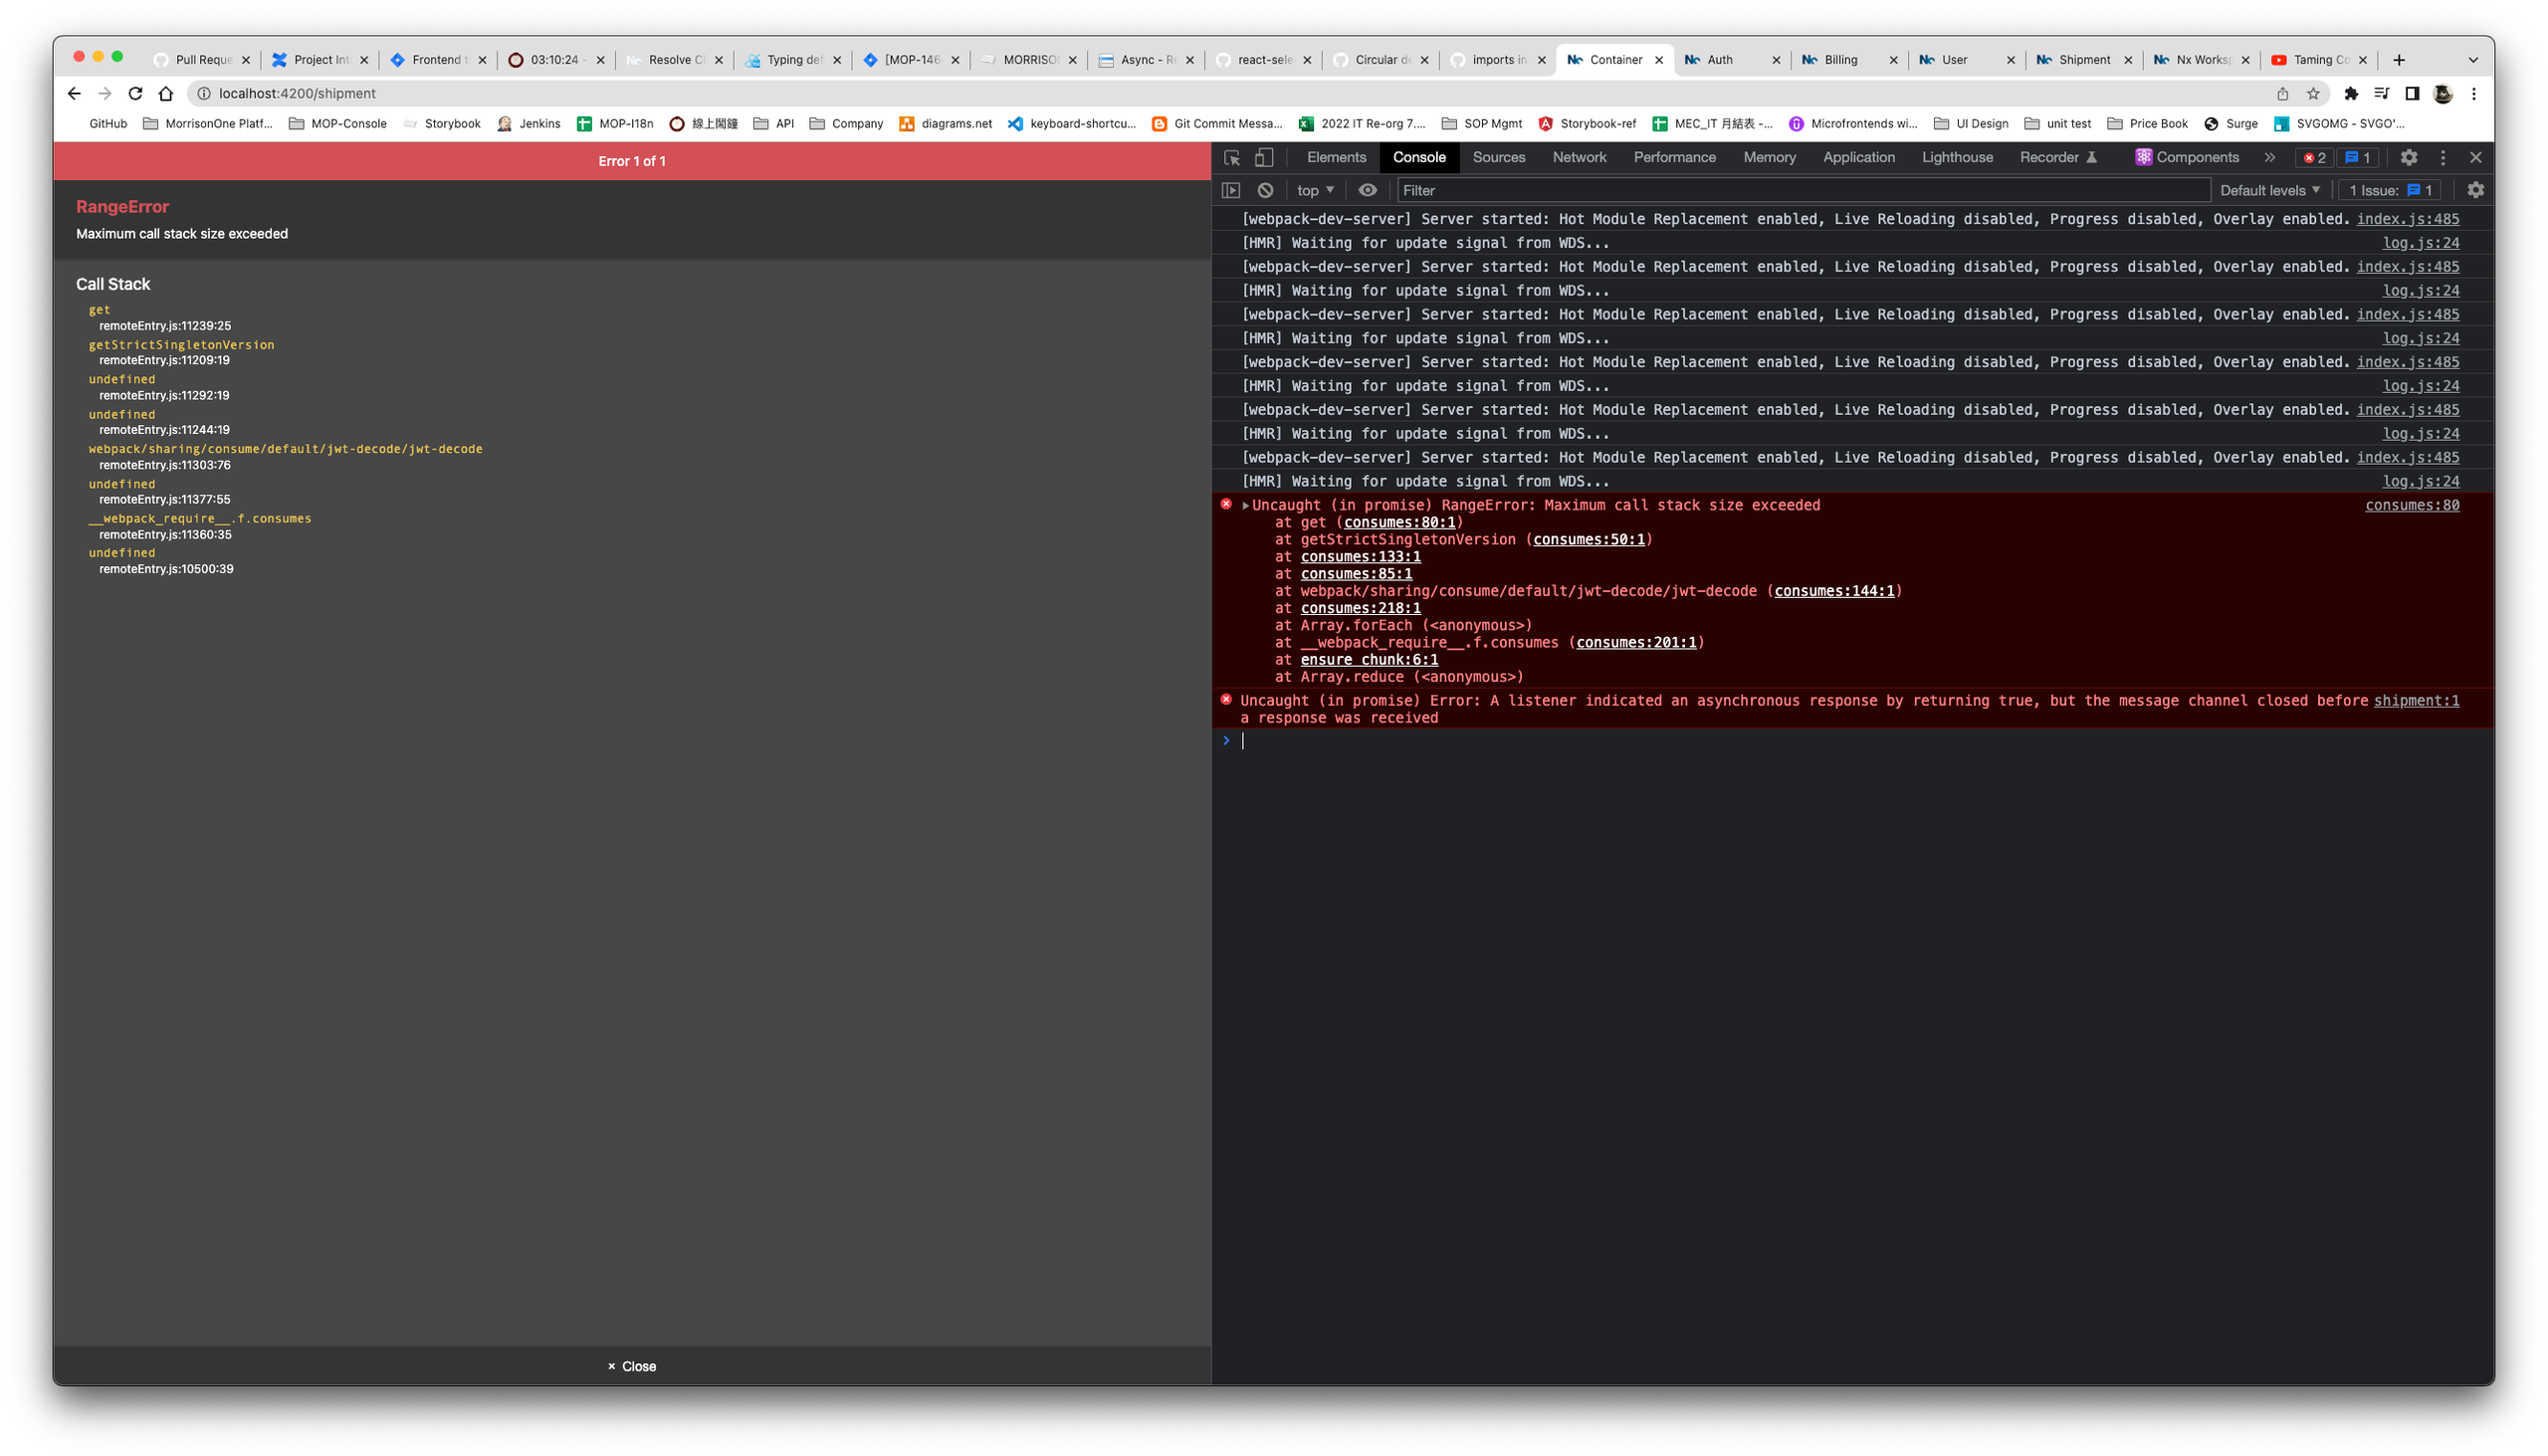The image size is (2548, 1456).
Task: Click the address bar URL
Action: 297,93
